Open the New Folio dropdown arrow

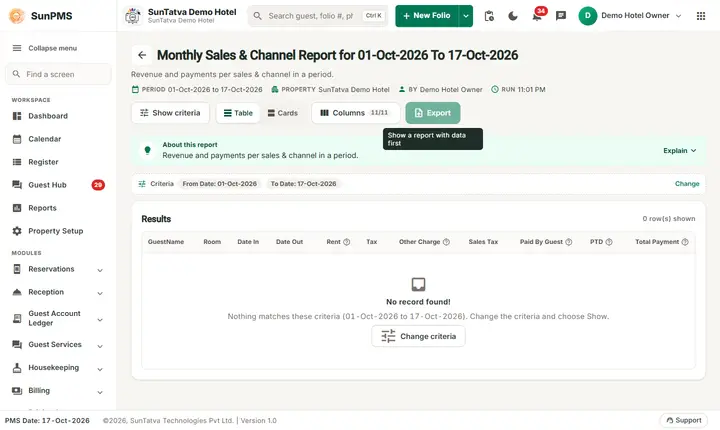tap(466, 16)
